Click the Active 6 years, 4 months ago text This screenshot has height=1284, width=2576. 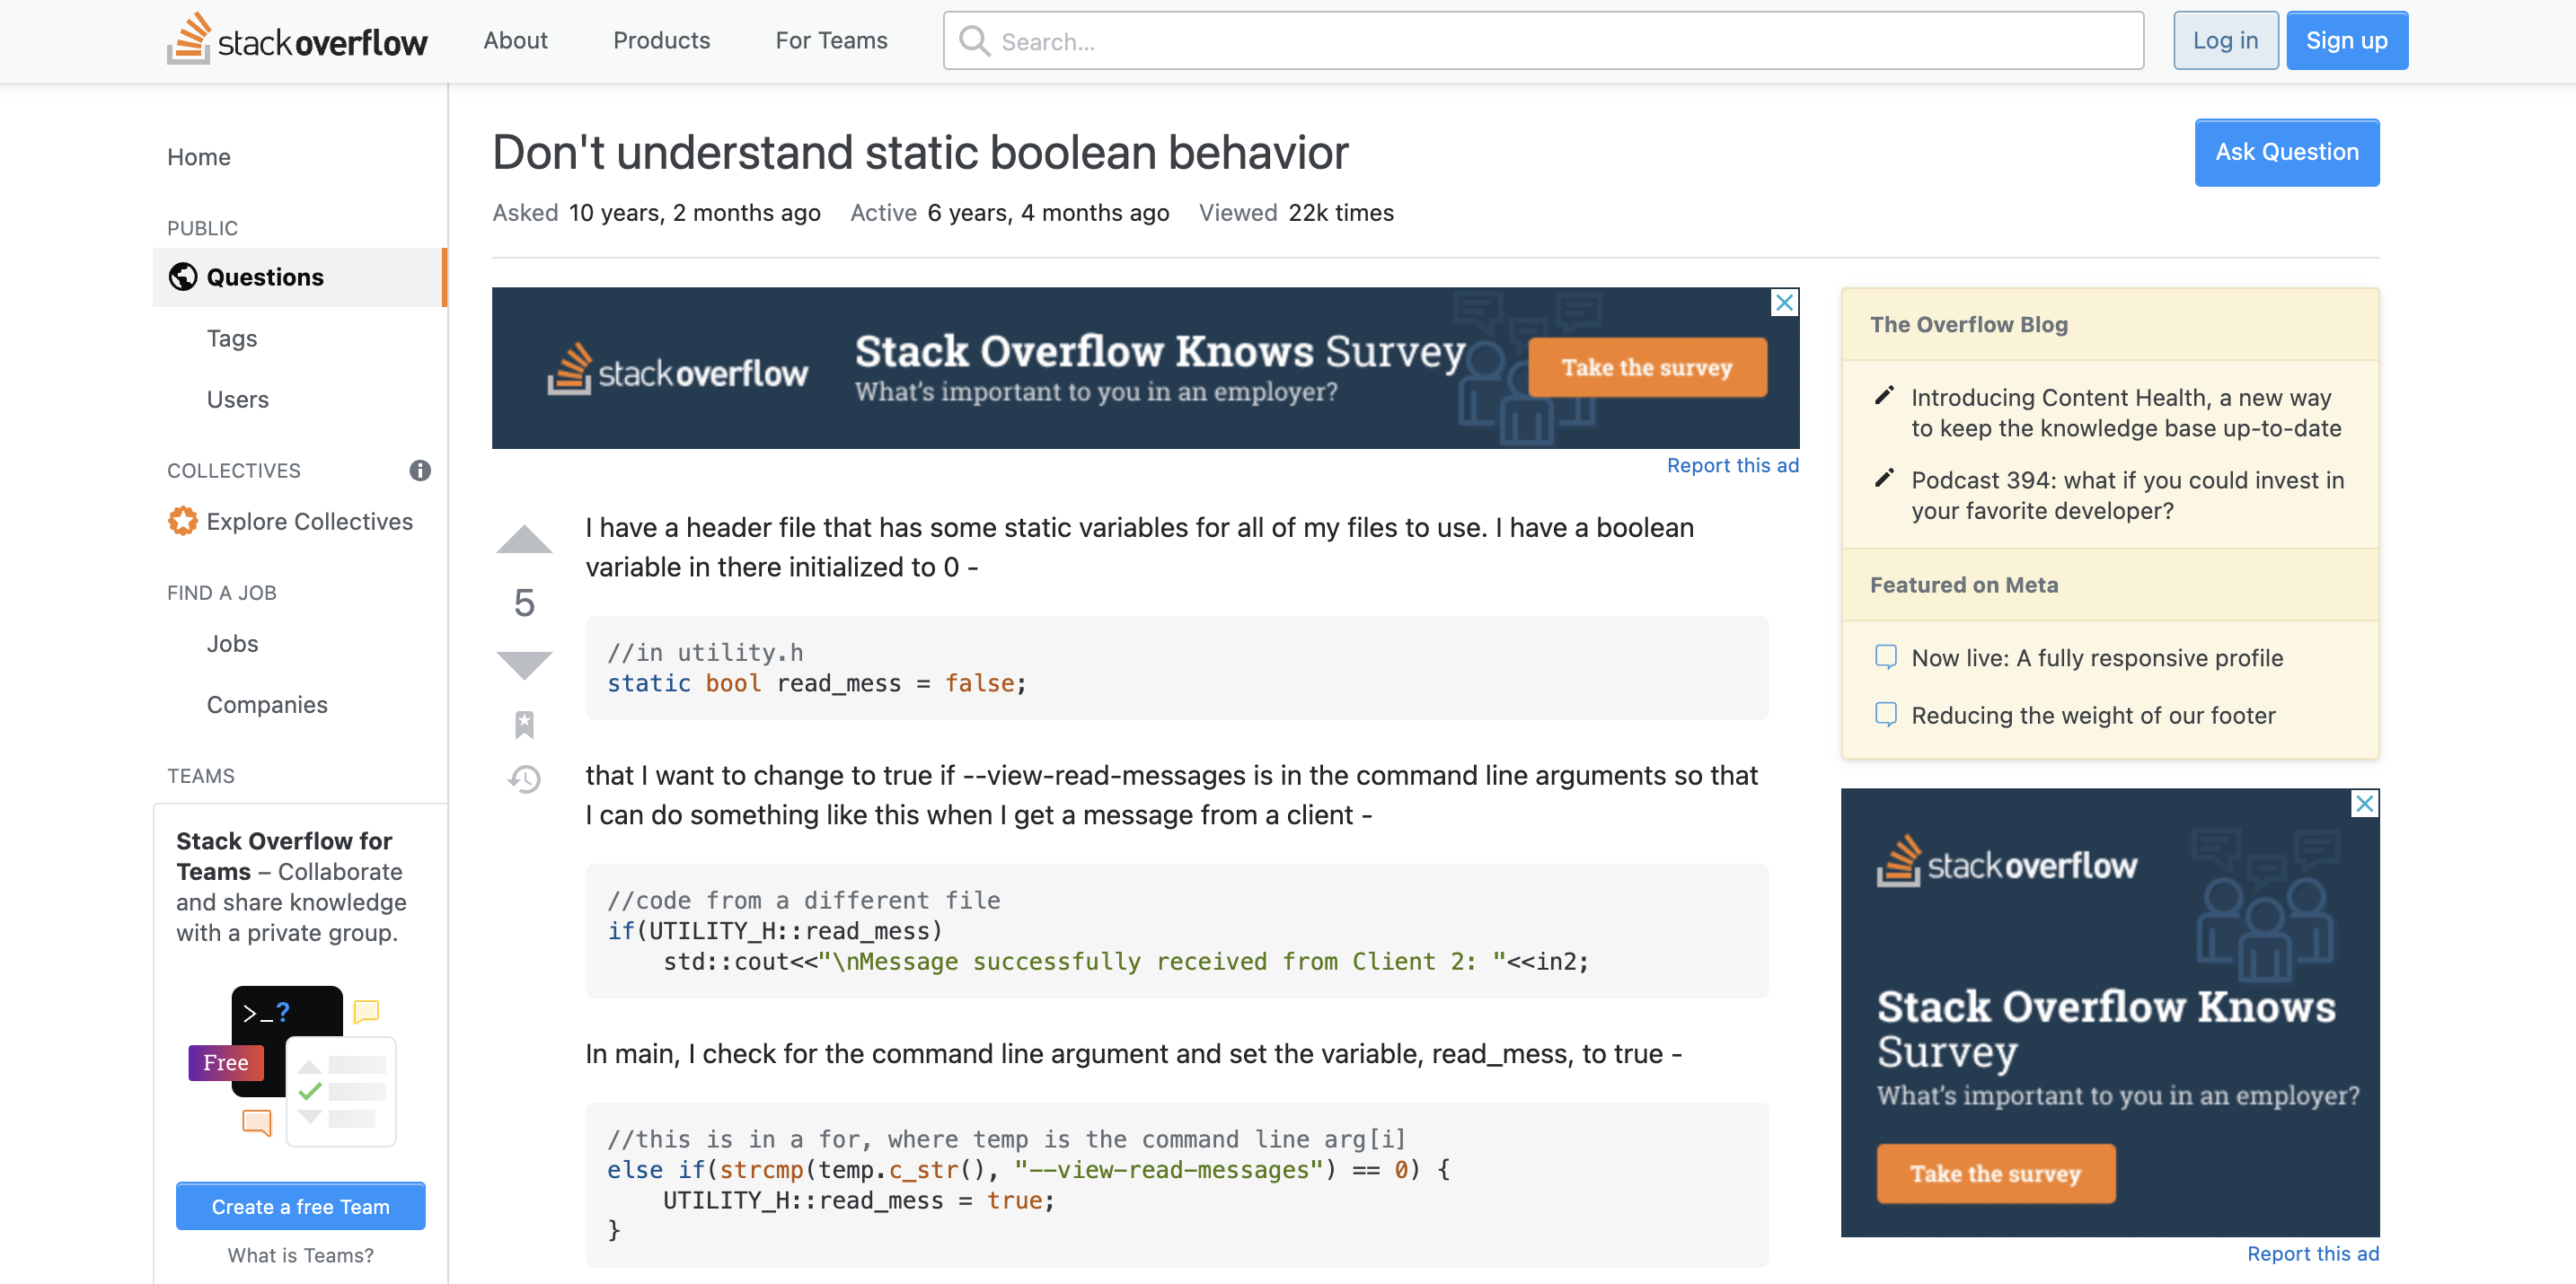pos(1009,212)
